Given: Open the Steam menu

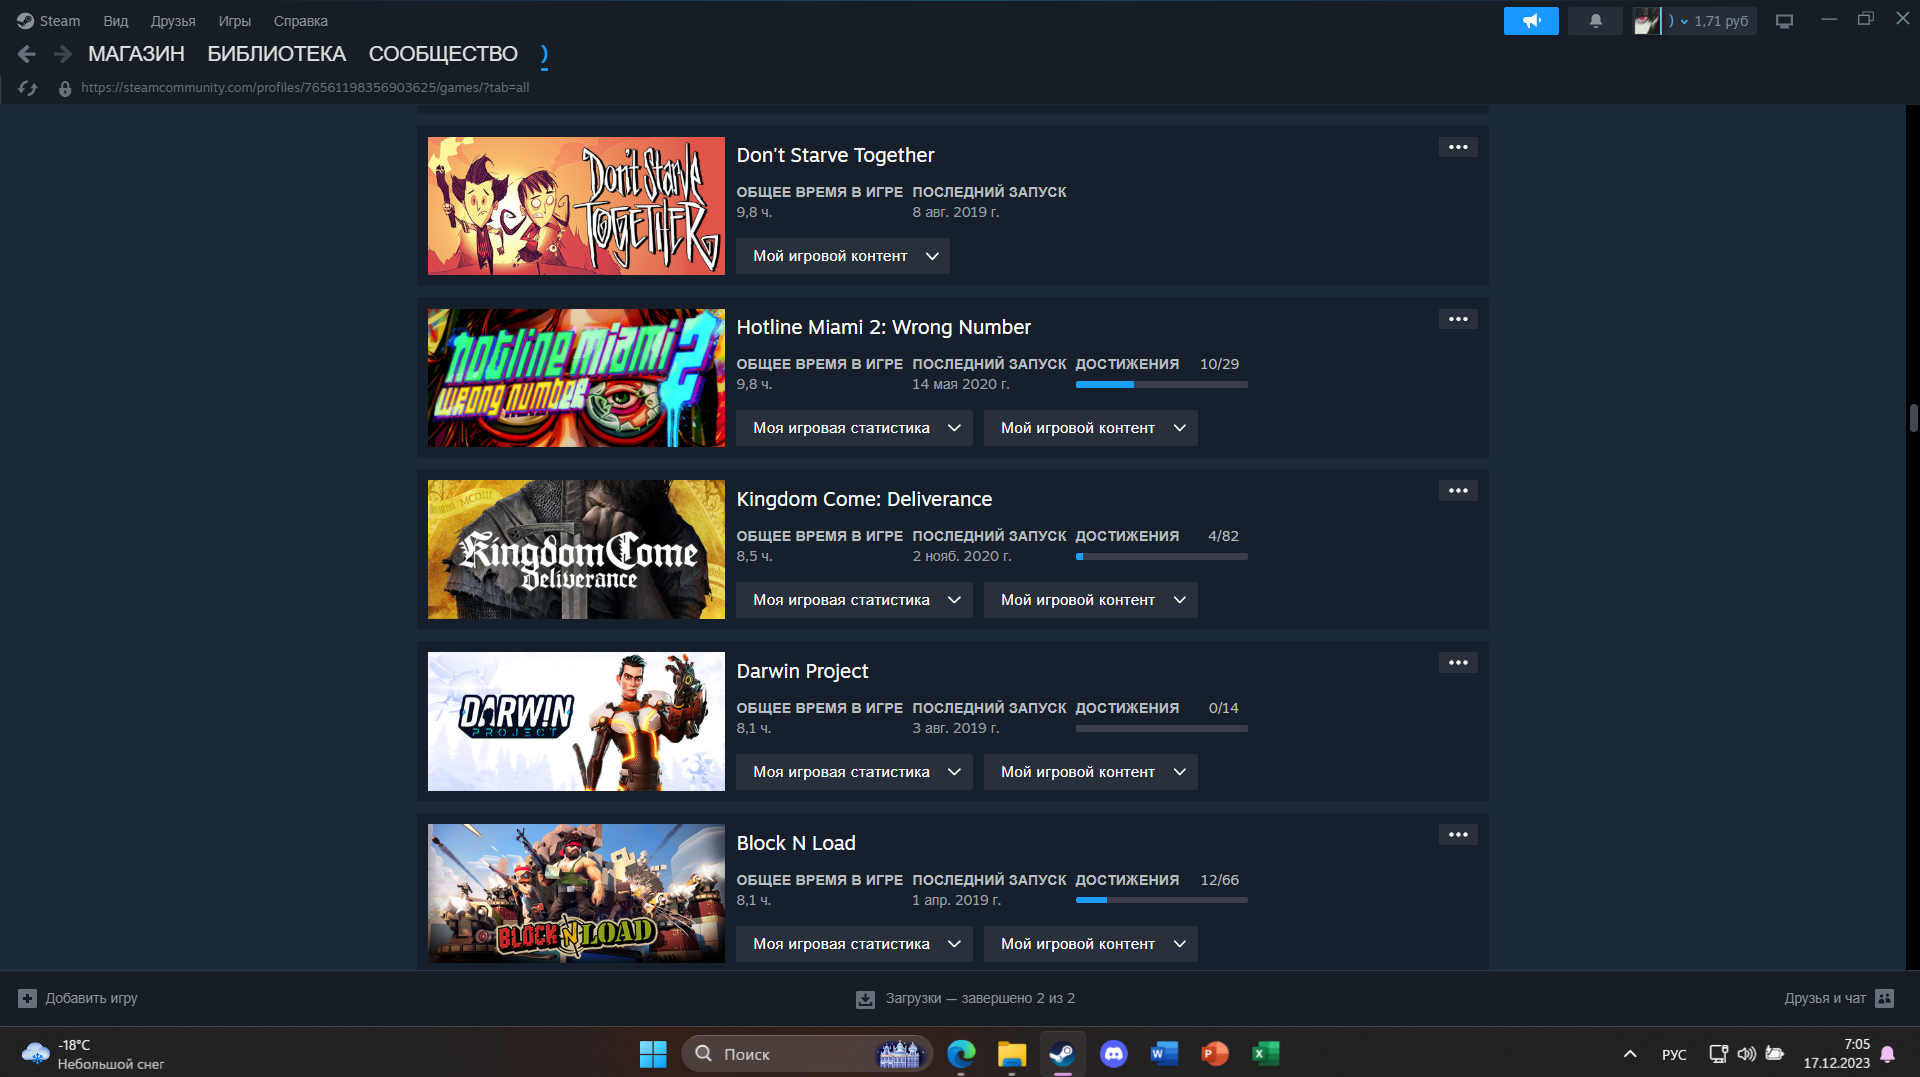Looking at the screenshot, I should click(59, 21).
